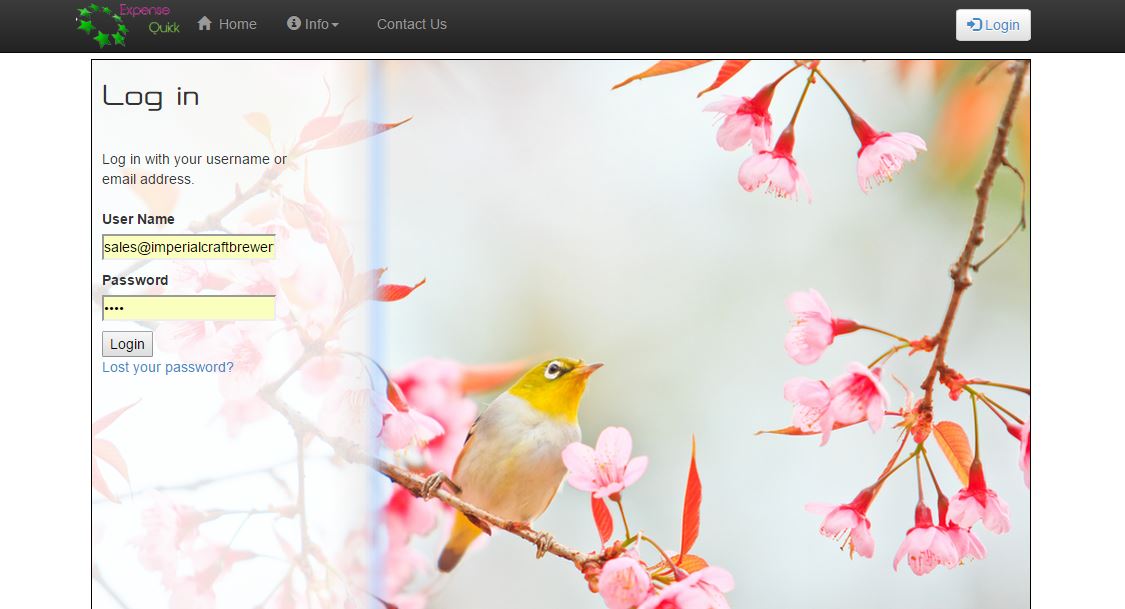This screenshot has width=1125, height=609.
Task: Open the Contact Us page
Action: [411, 24]
